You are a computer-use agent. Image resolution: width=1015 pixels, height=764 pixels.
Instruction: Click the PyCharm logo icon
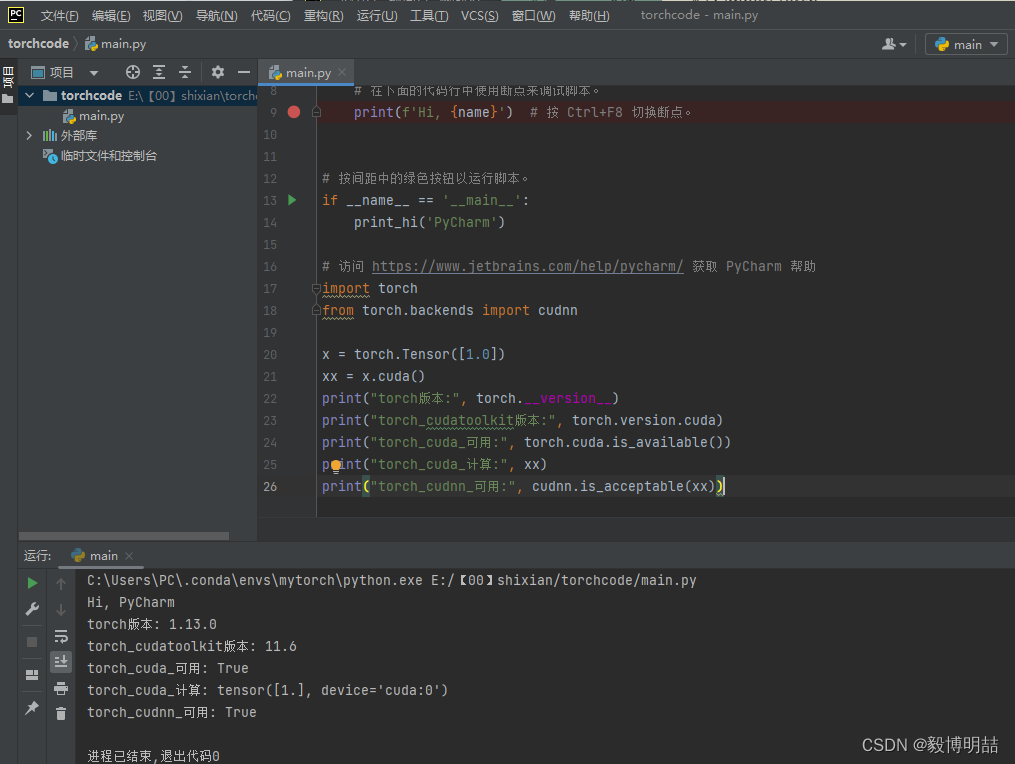coord(16,15)
